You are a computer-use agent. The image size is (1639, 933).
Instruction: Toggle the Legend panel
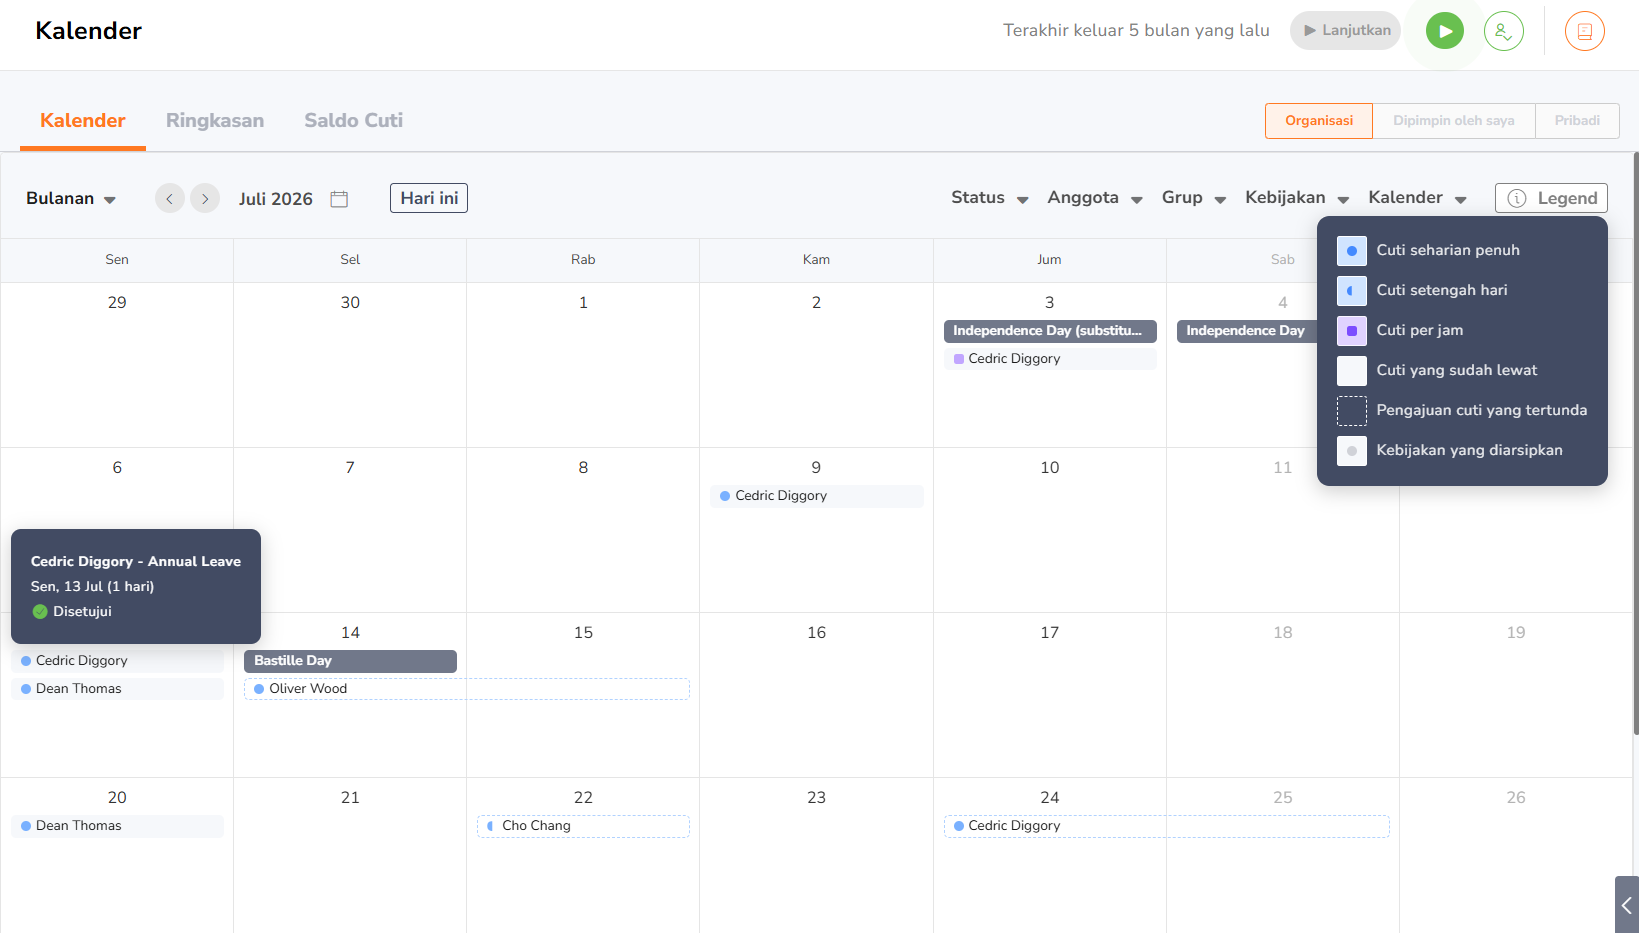[x=1551, y=198]
